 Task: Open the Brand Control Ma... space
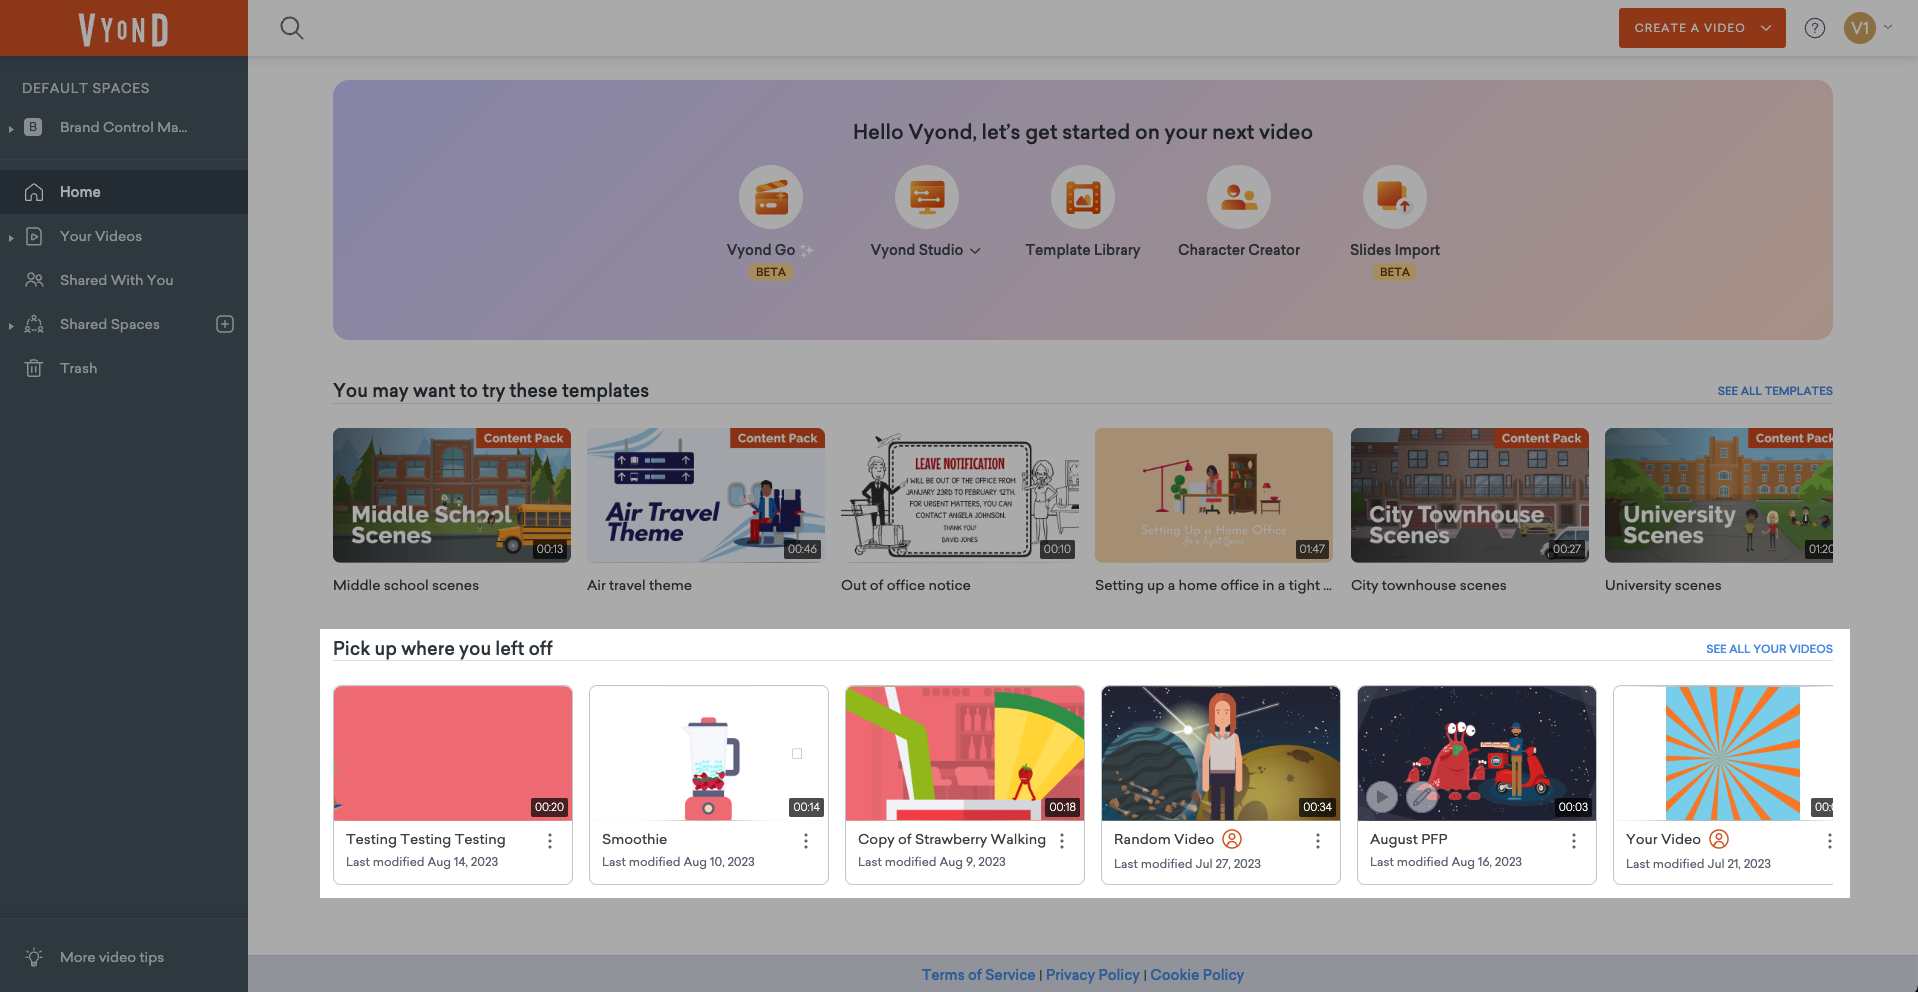pyautogui.click(x=123, y=127)
